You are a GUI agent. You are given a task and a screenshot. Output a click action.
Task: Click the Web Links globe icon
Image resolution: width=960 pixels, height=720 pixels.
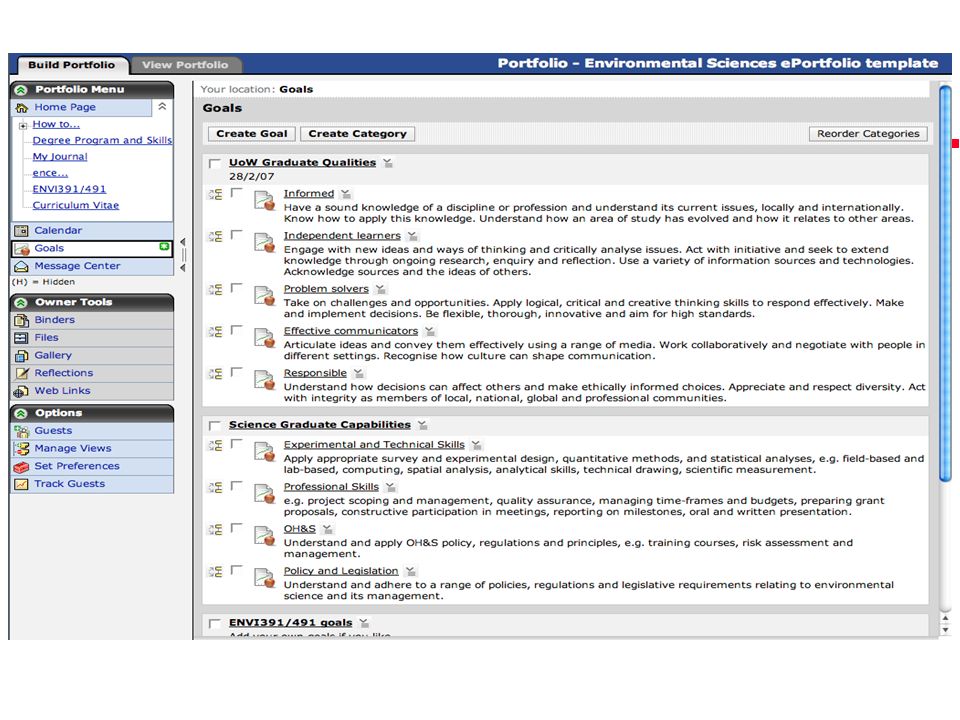pyautogui.click(x=21, y=391)
